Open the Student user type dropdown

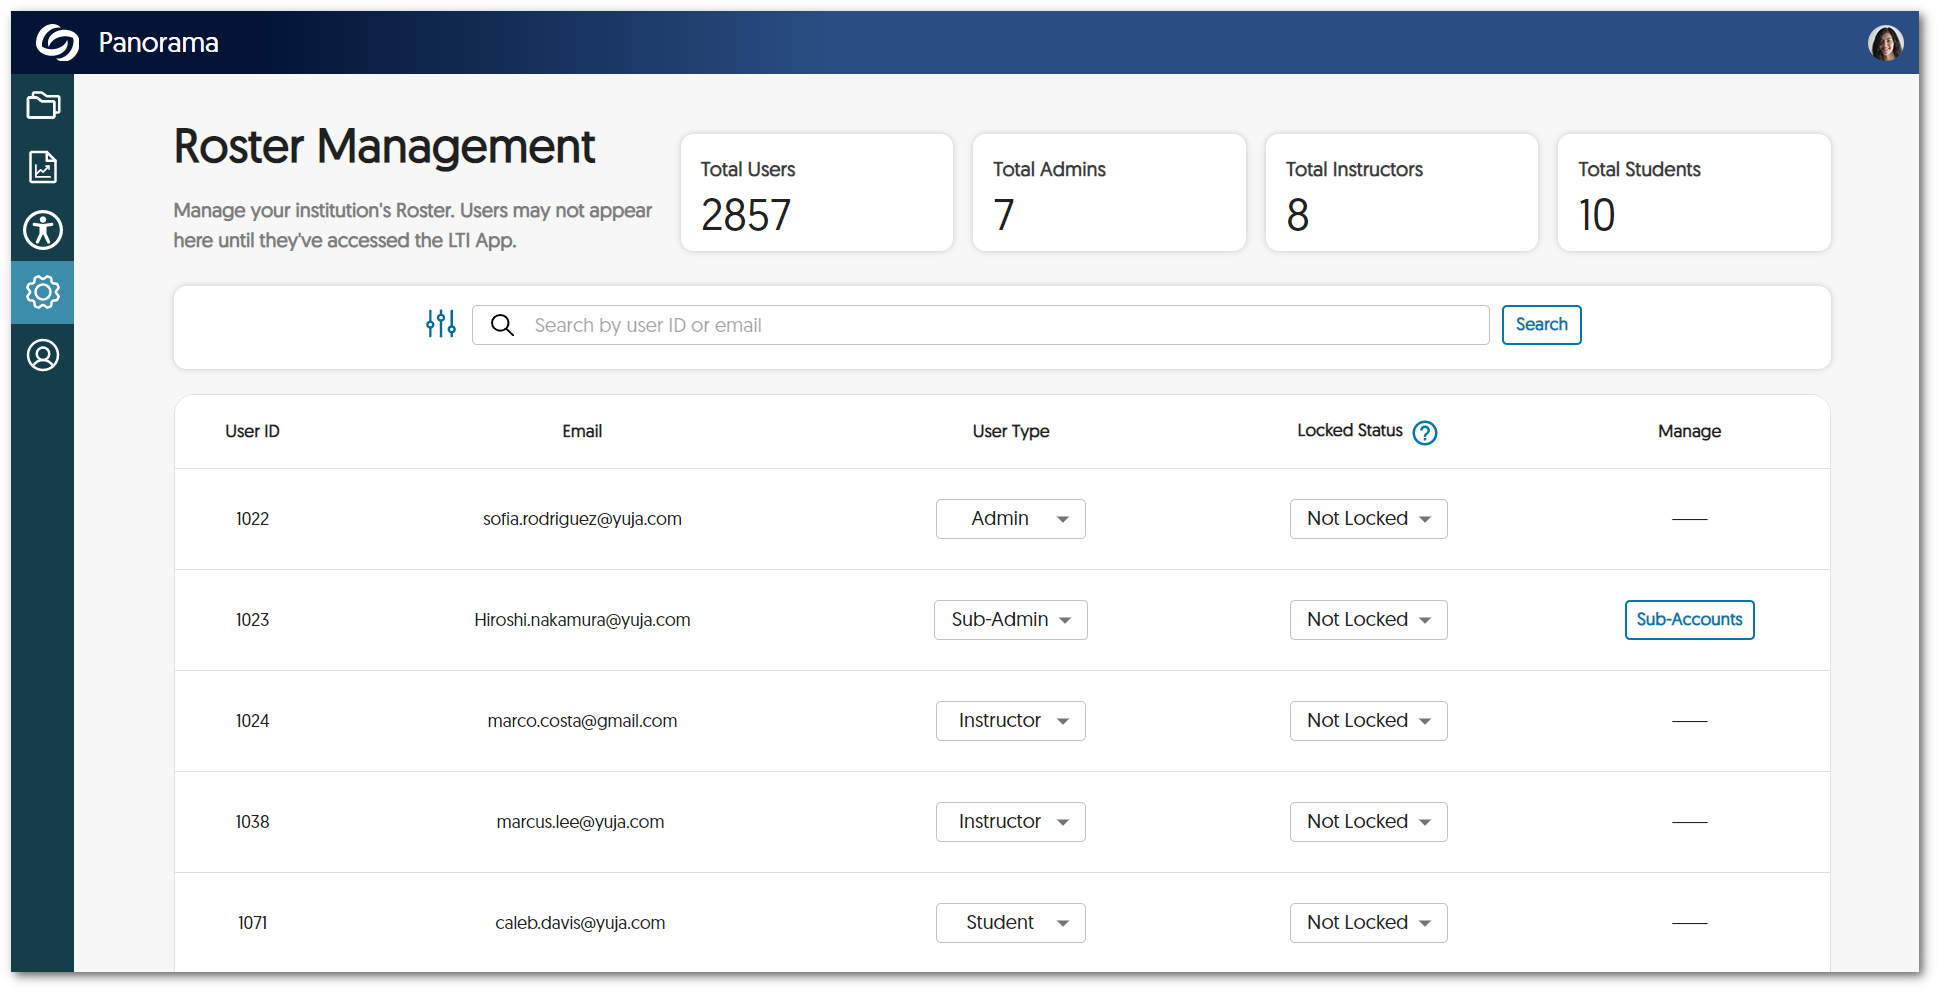[1010, 923]
